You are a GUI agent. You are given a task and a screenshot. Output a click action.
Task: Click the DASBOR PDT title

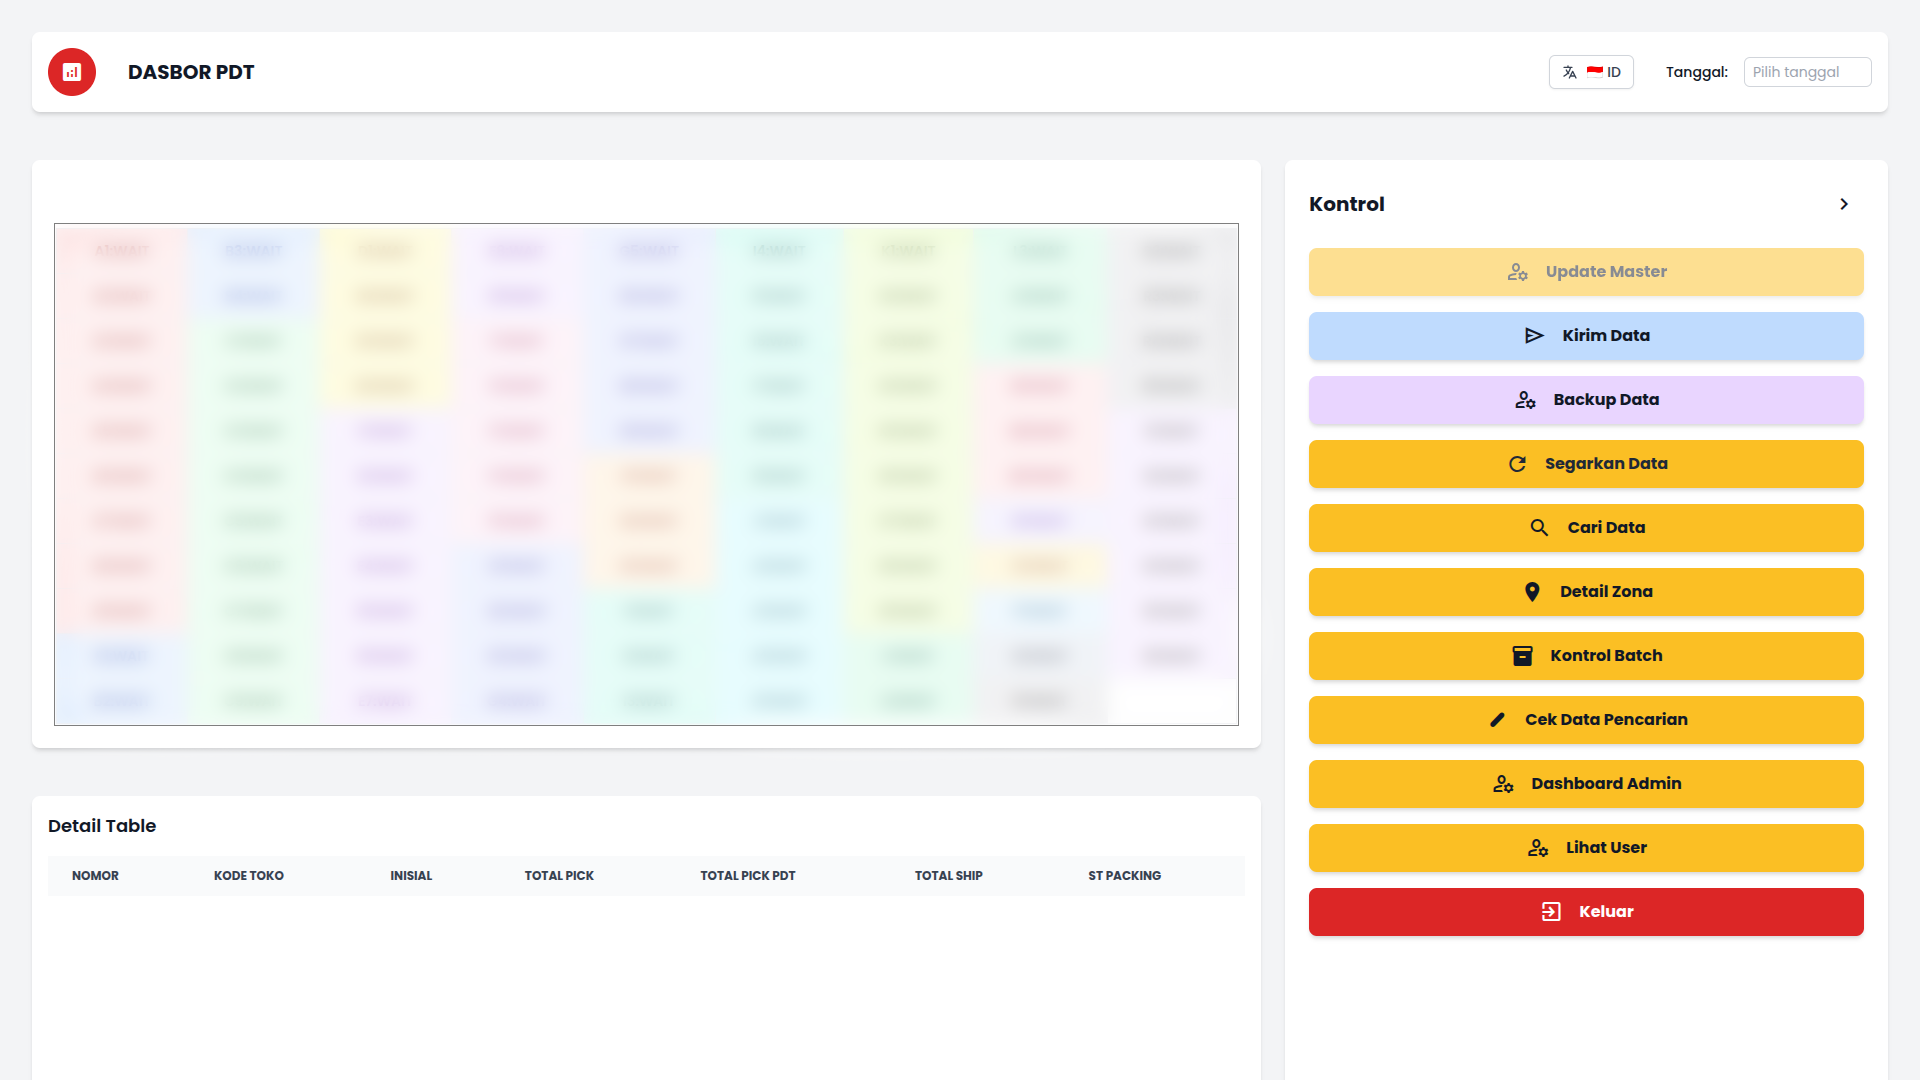pos(191,72)
